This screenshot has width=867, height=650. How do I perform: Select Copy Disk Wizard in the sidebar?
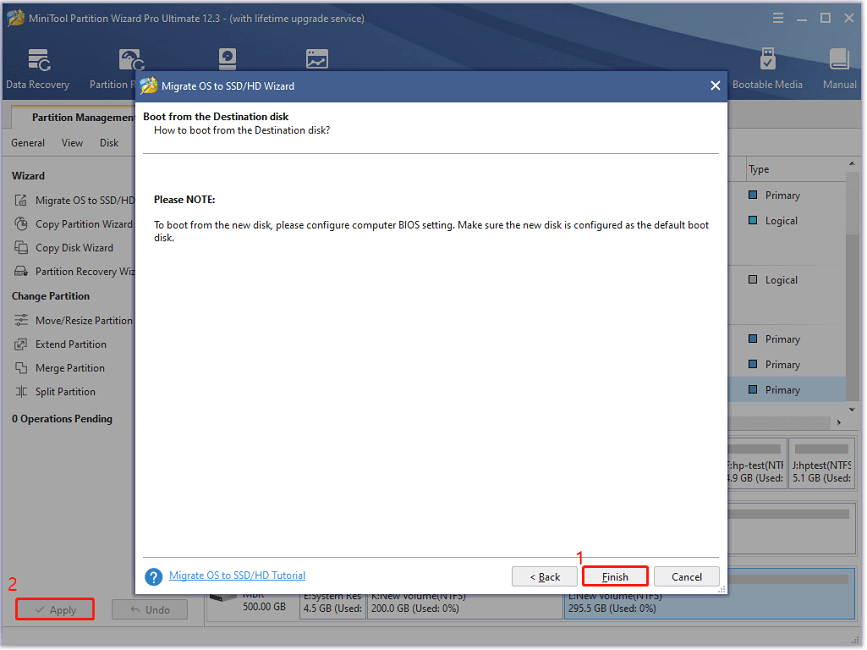(74, 248)
